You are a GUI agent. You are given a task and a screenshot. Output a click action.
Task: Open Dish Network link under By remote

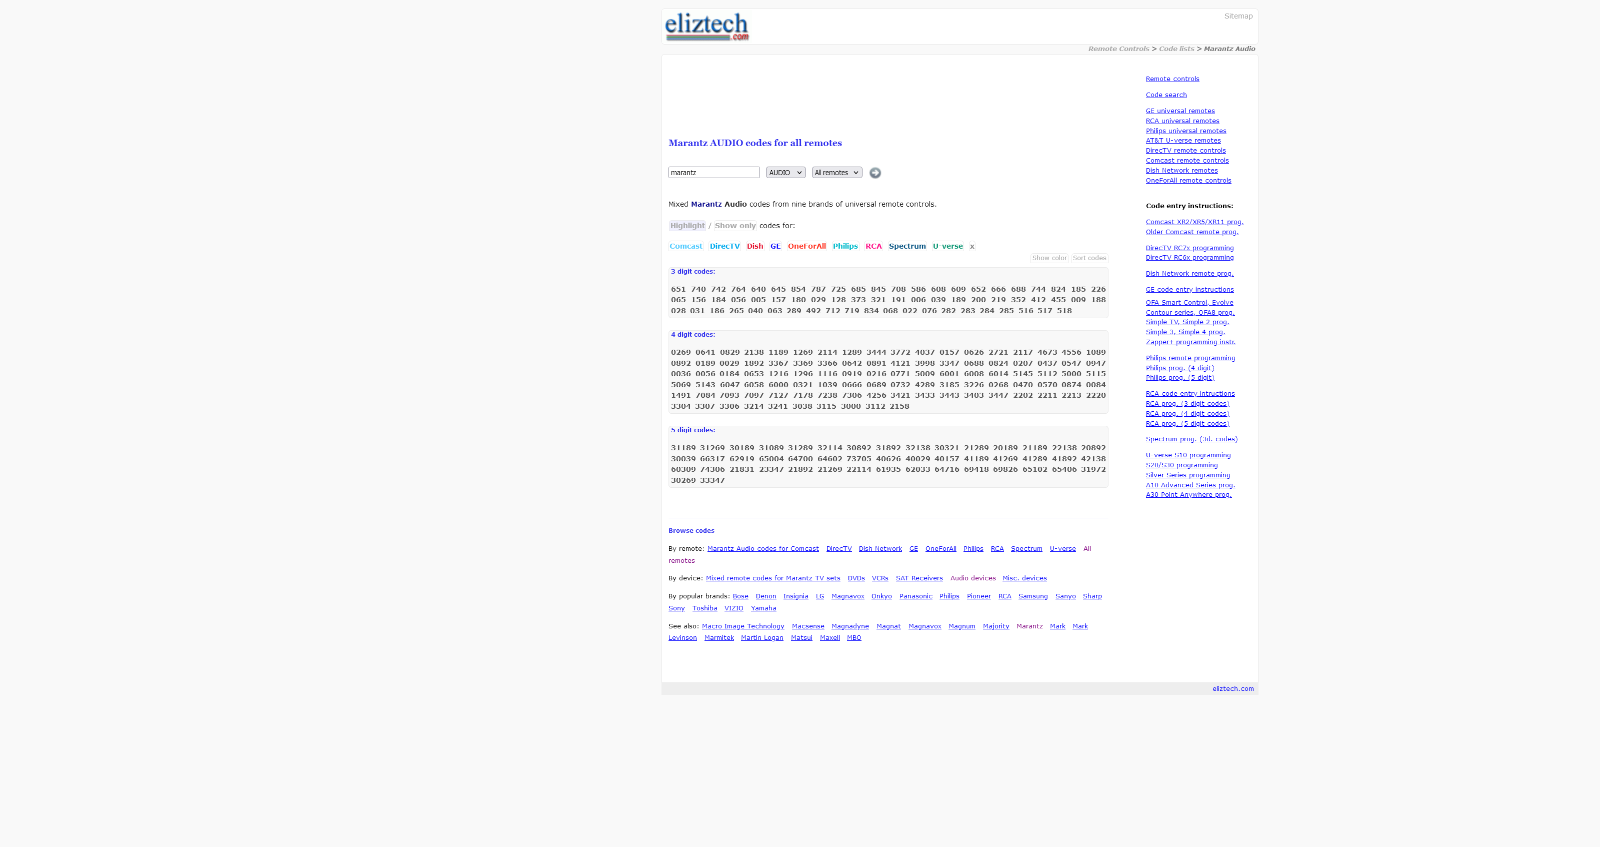[880, 549]
